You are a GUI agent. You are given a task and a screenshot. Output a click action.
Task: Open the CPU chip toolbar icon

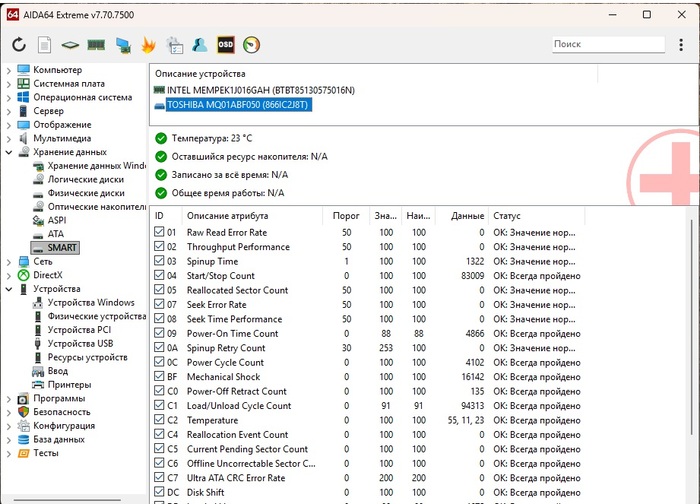click(70, 44)
